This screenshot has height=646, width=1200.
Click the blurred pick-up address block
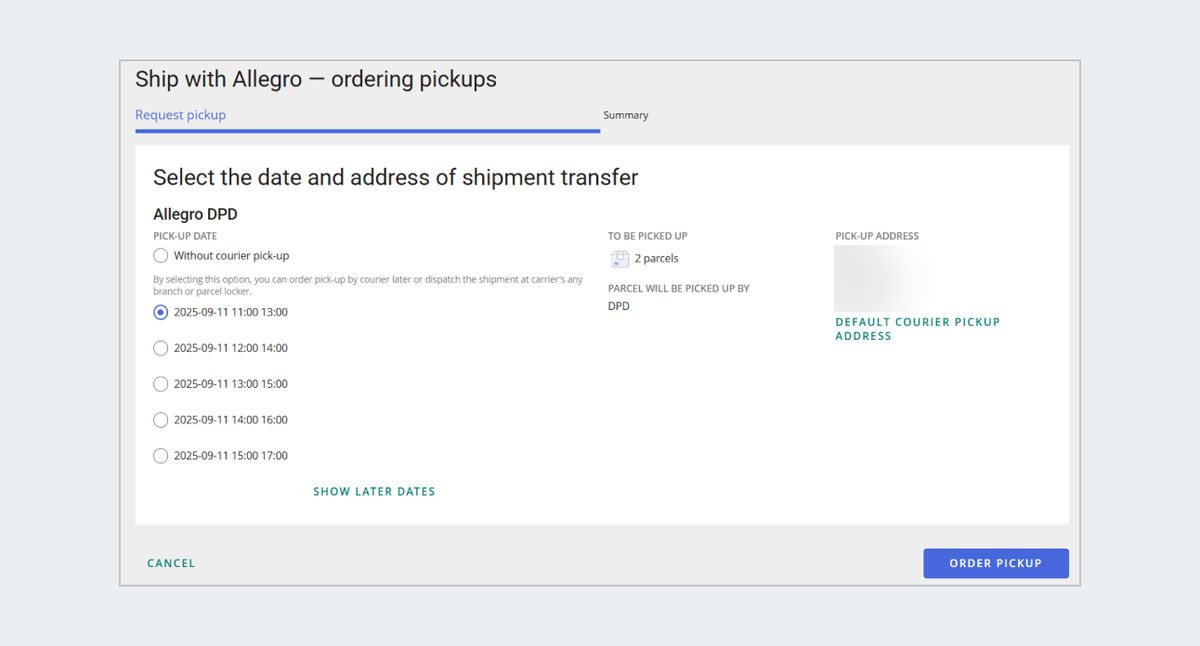pos(882,278)
